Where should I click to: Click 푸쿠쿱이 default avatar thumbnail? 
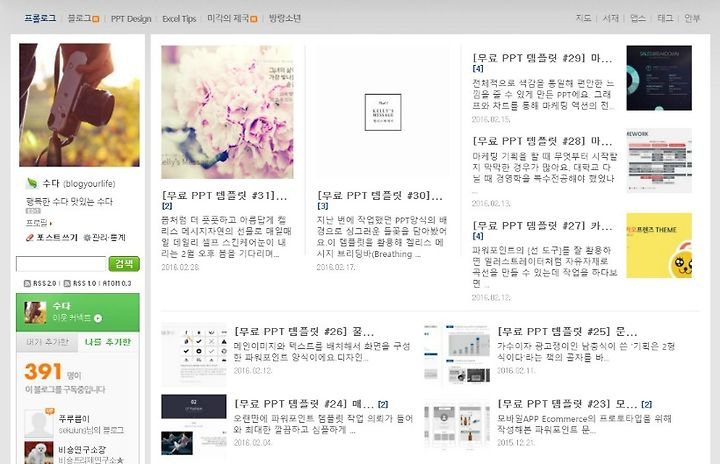click(39, 423)
